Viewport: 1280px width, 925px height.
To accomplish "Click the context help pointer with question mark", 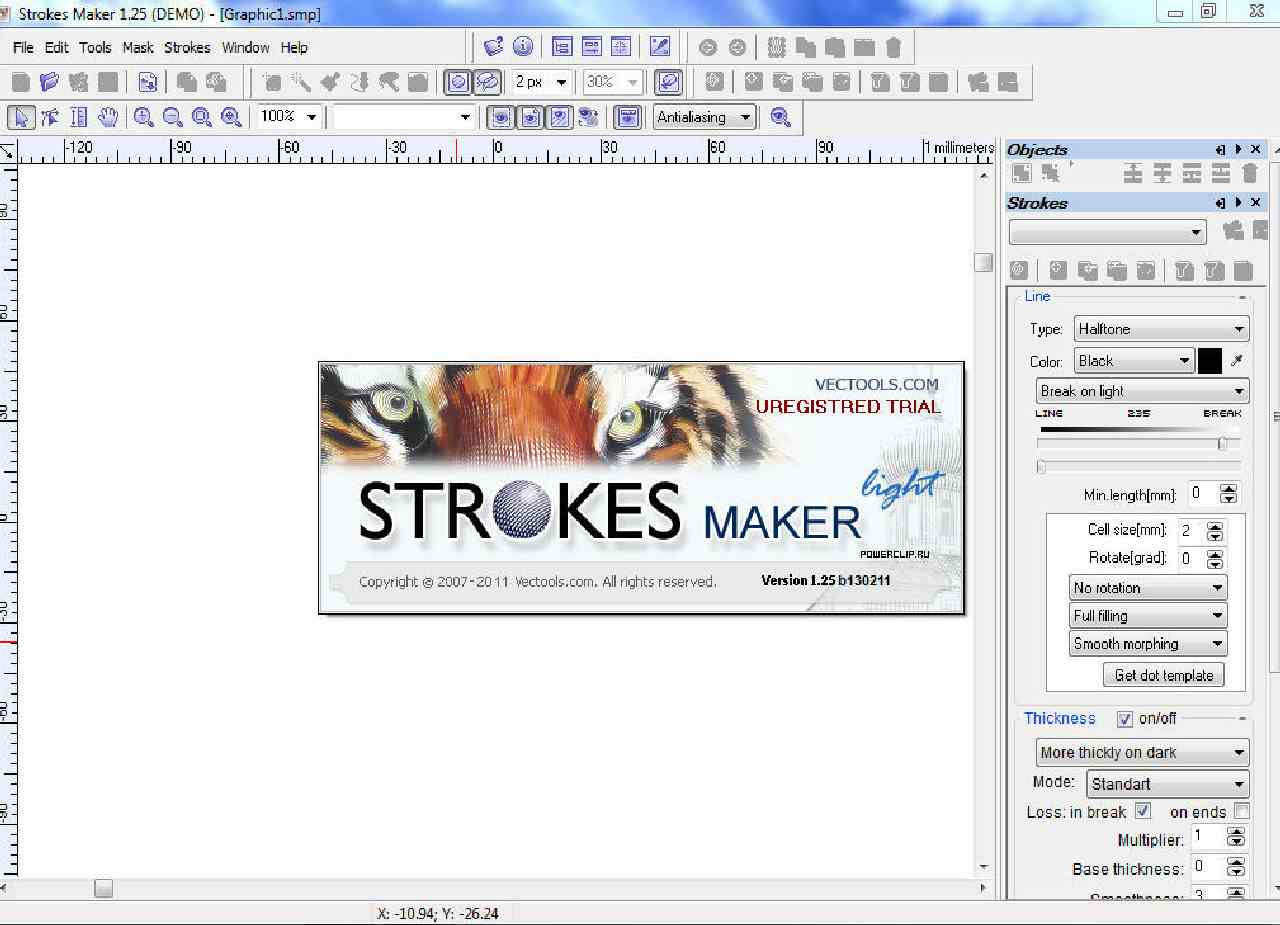I will tap(494, 47).
